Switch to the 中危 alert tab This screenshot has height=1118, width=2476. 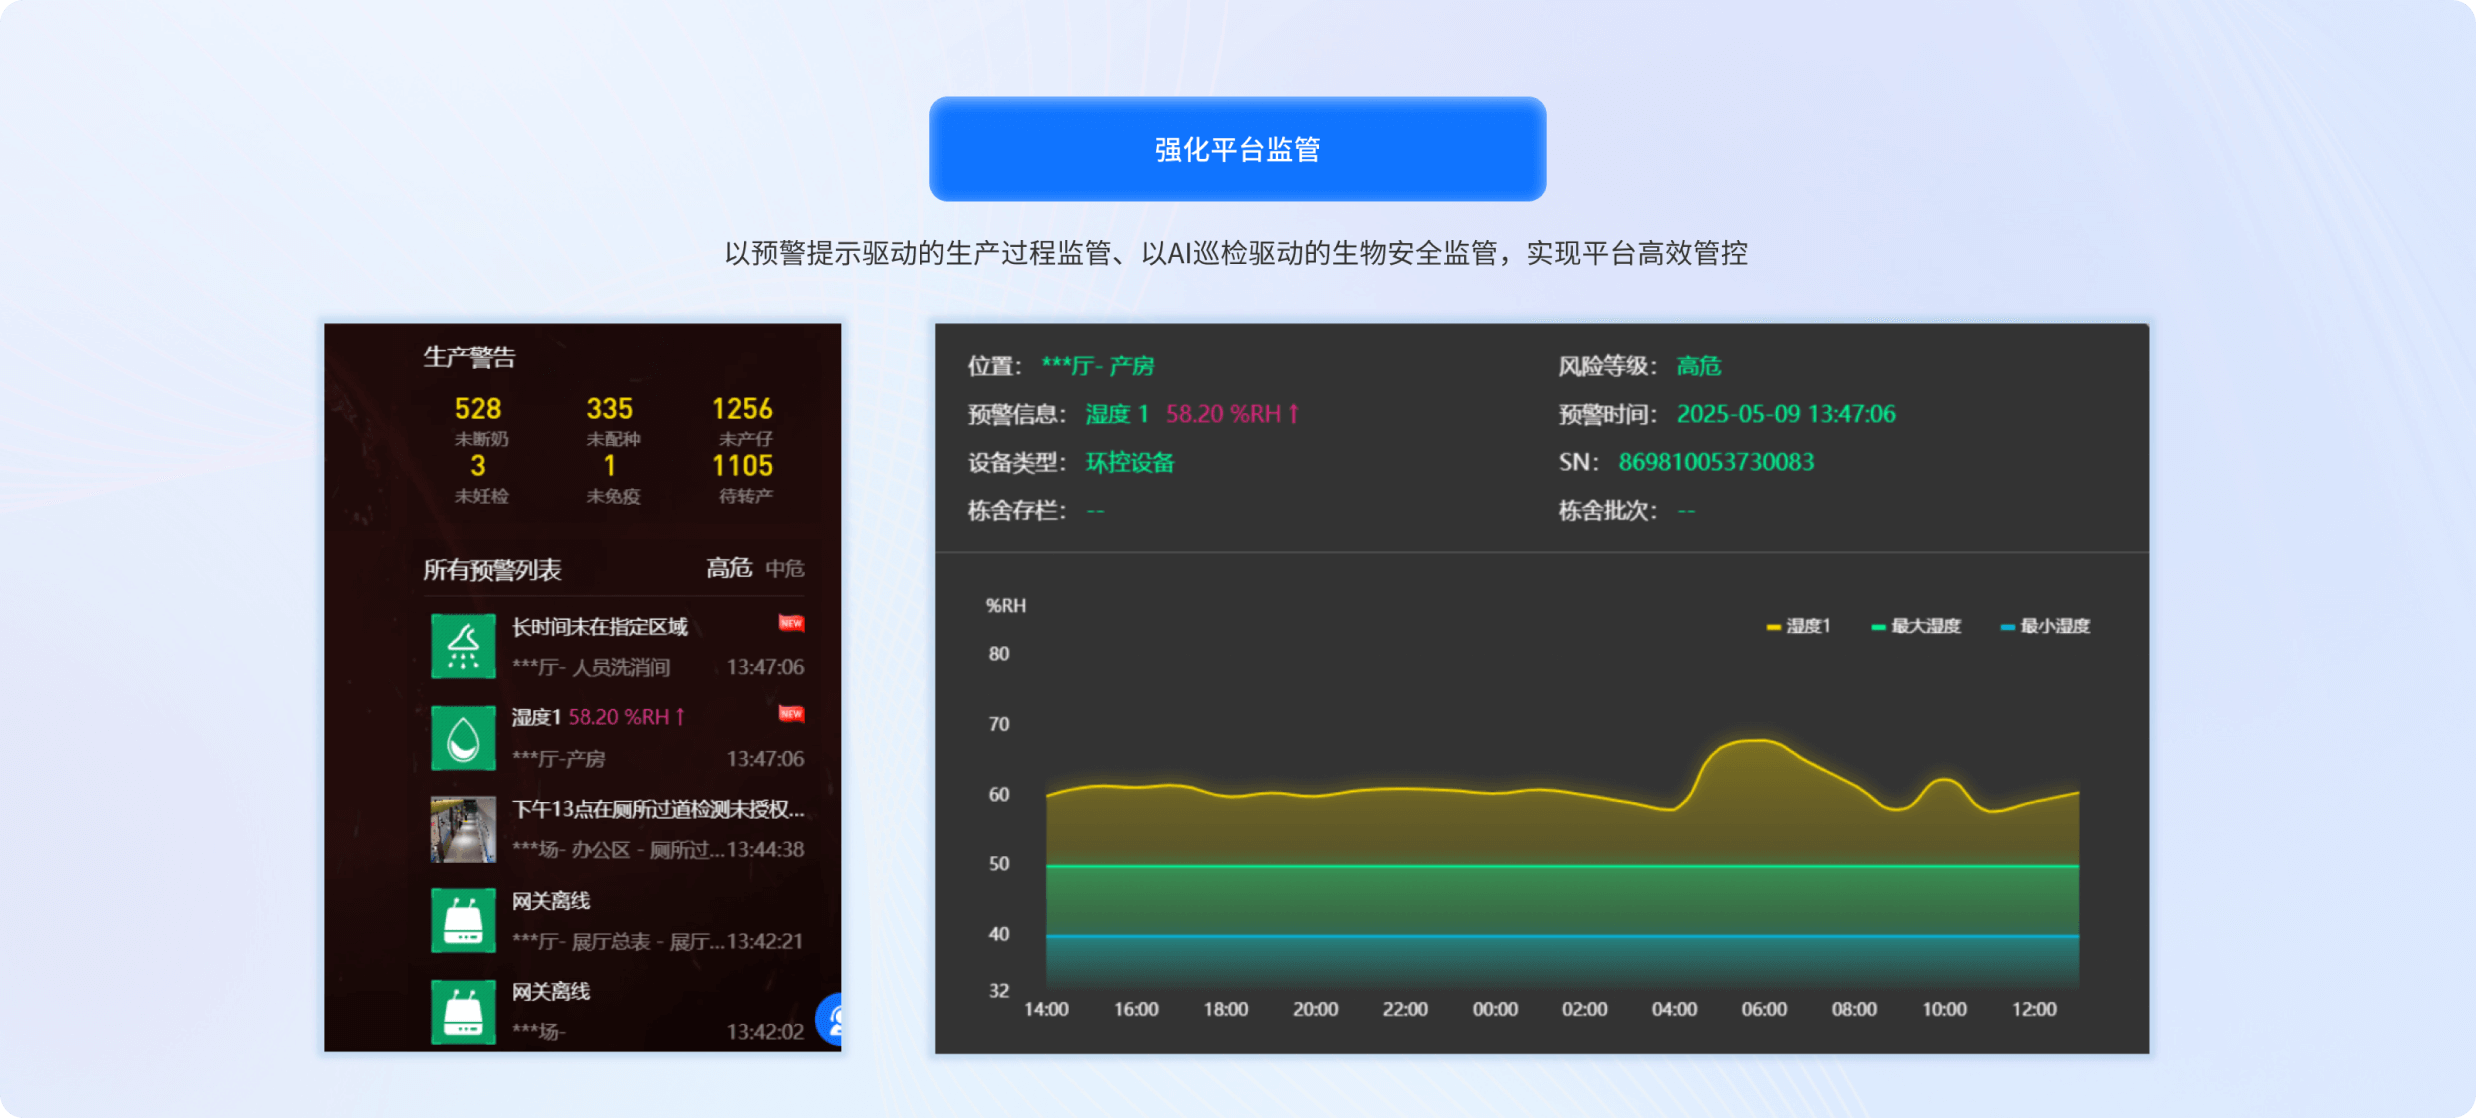pyautogui.click(x=785, y=568)
